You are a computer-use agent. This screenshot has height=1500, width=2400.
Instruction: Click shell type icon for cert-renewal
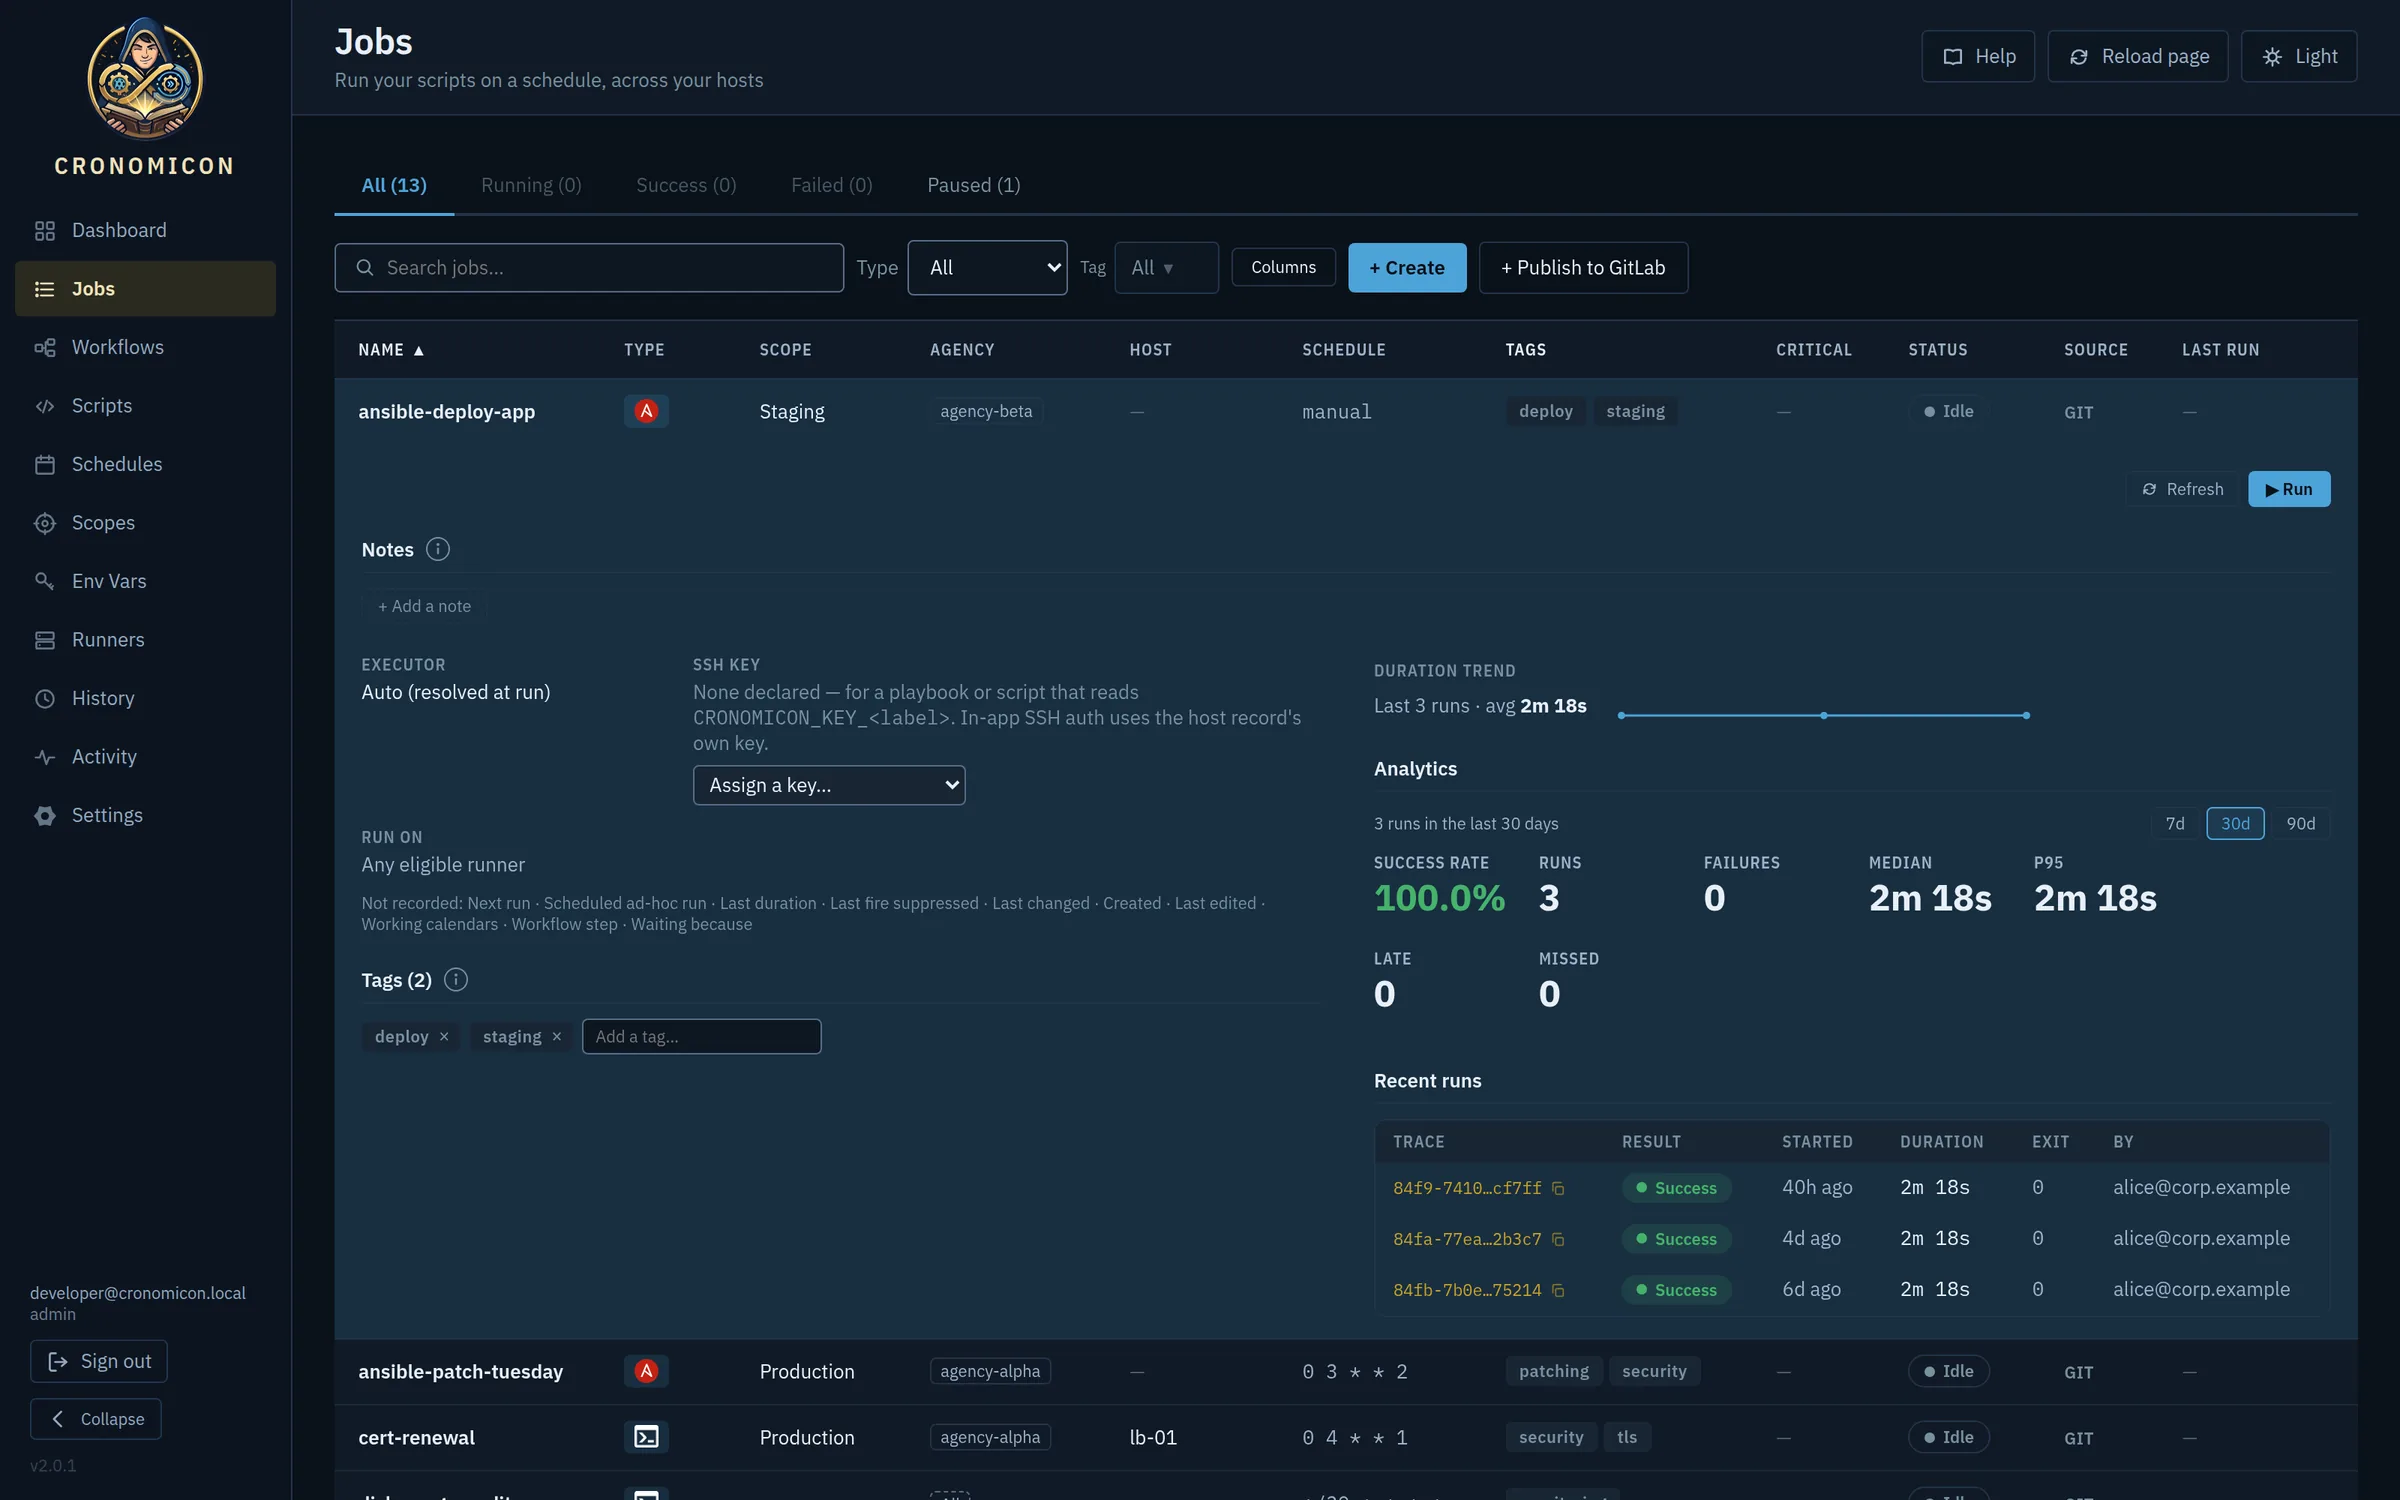coord(646,1437)
